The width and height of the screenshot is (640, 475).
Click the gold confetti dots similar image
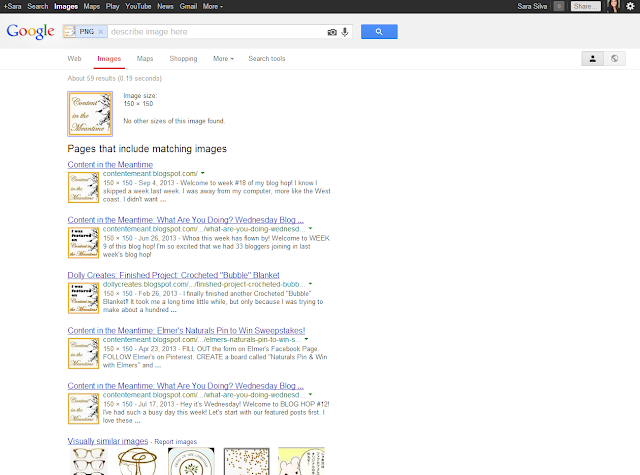coord(247,461)
